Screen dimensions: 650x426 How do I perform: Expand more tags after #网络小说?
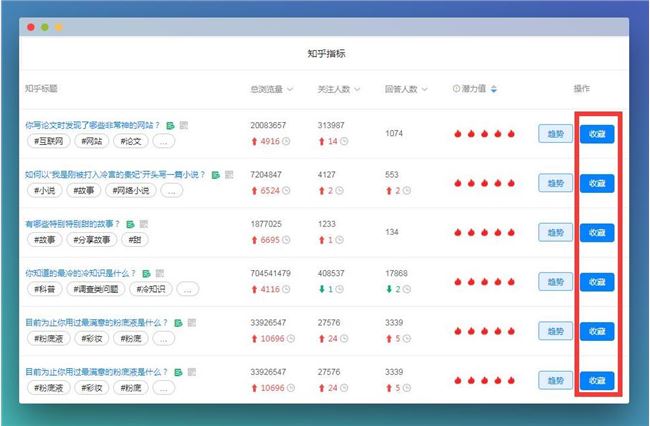click(x=172, y=191)
